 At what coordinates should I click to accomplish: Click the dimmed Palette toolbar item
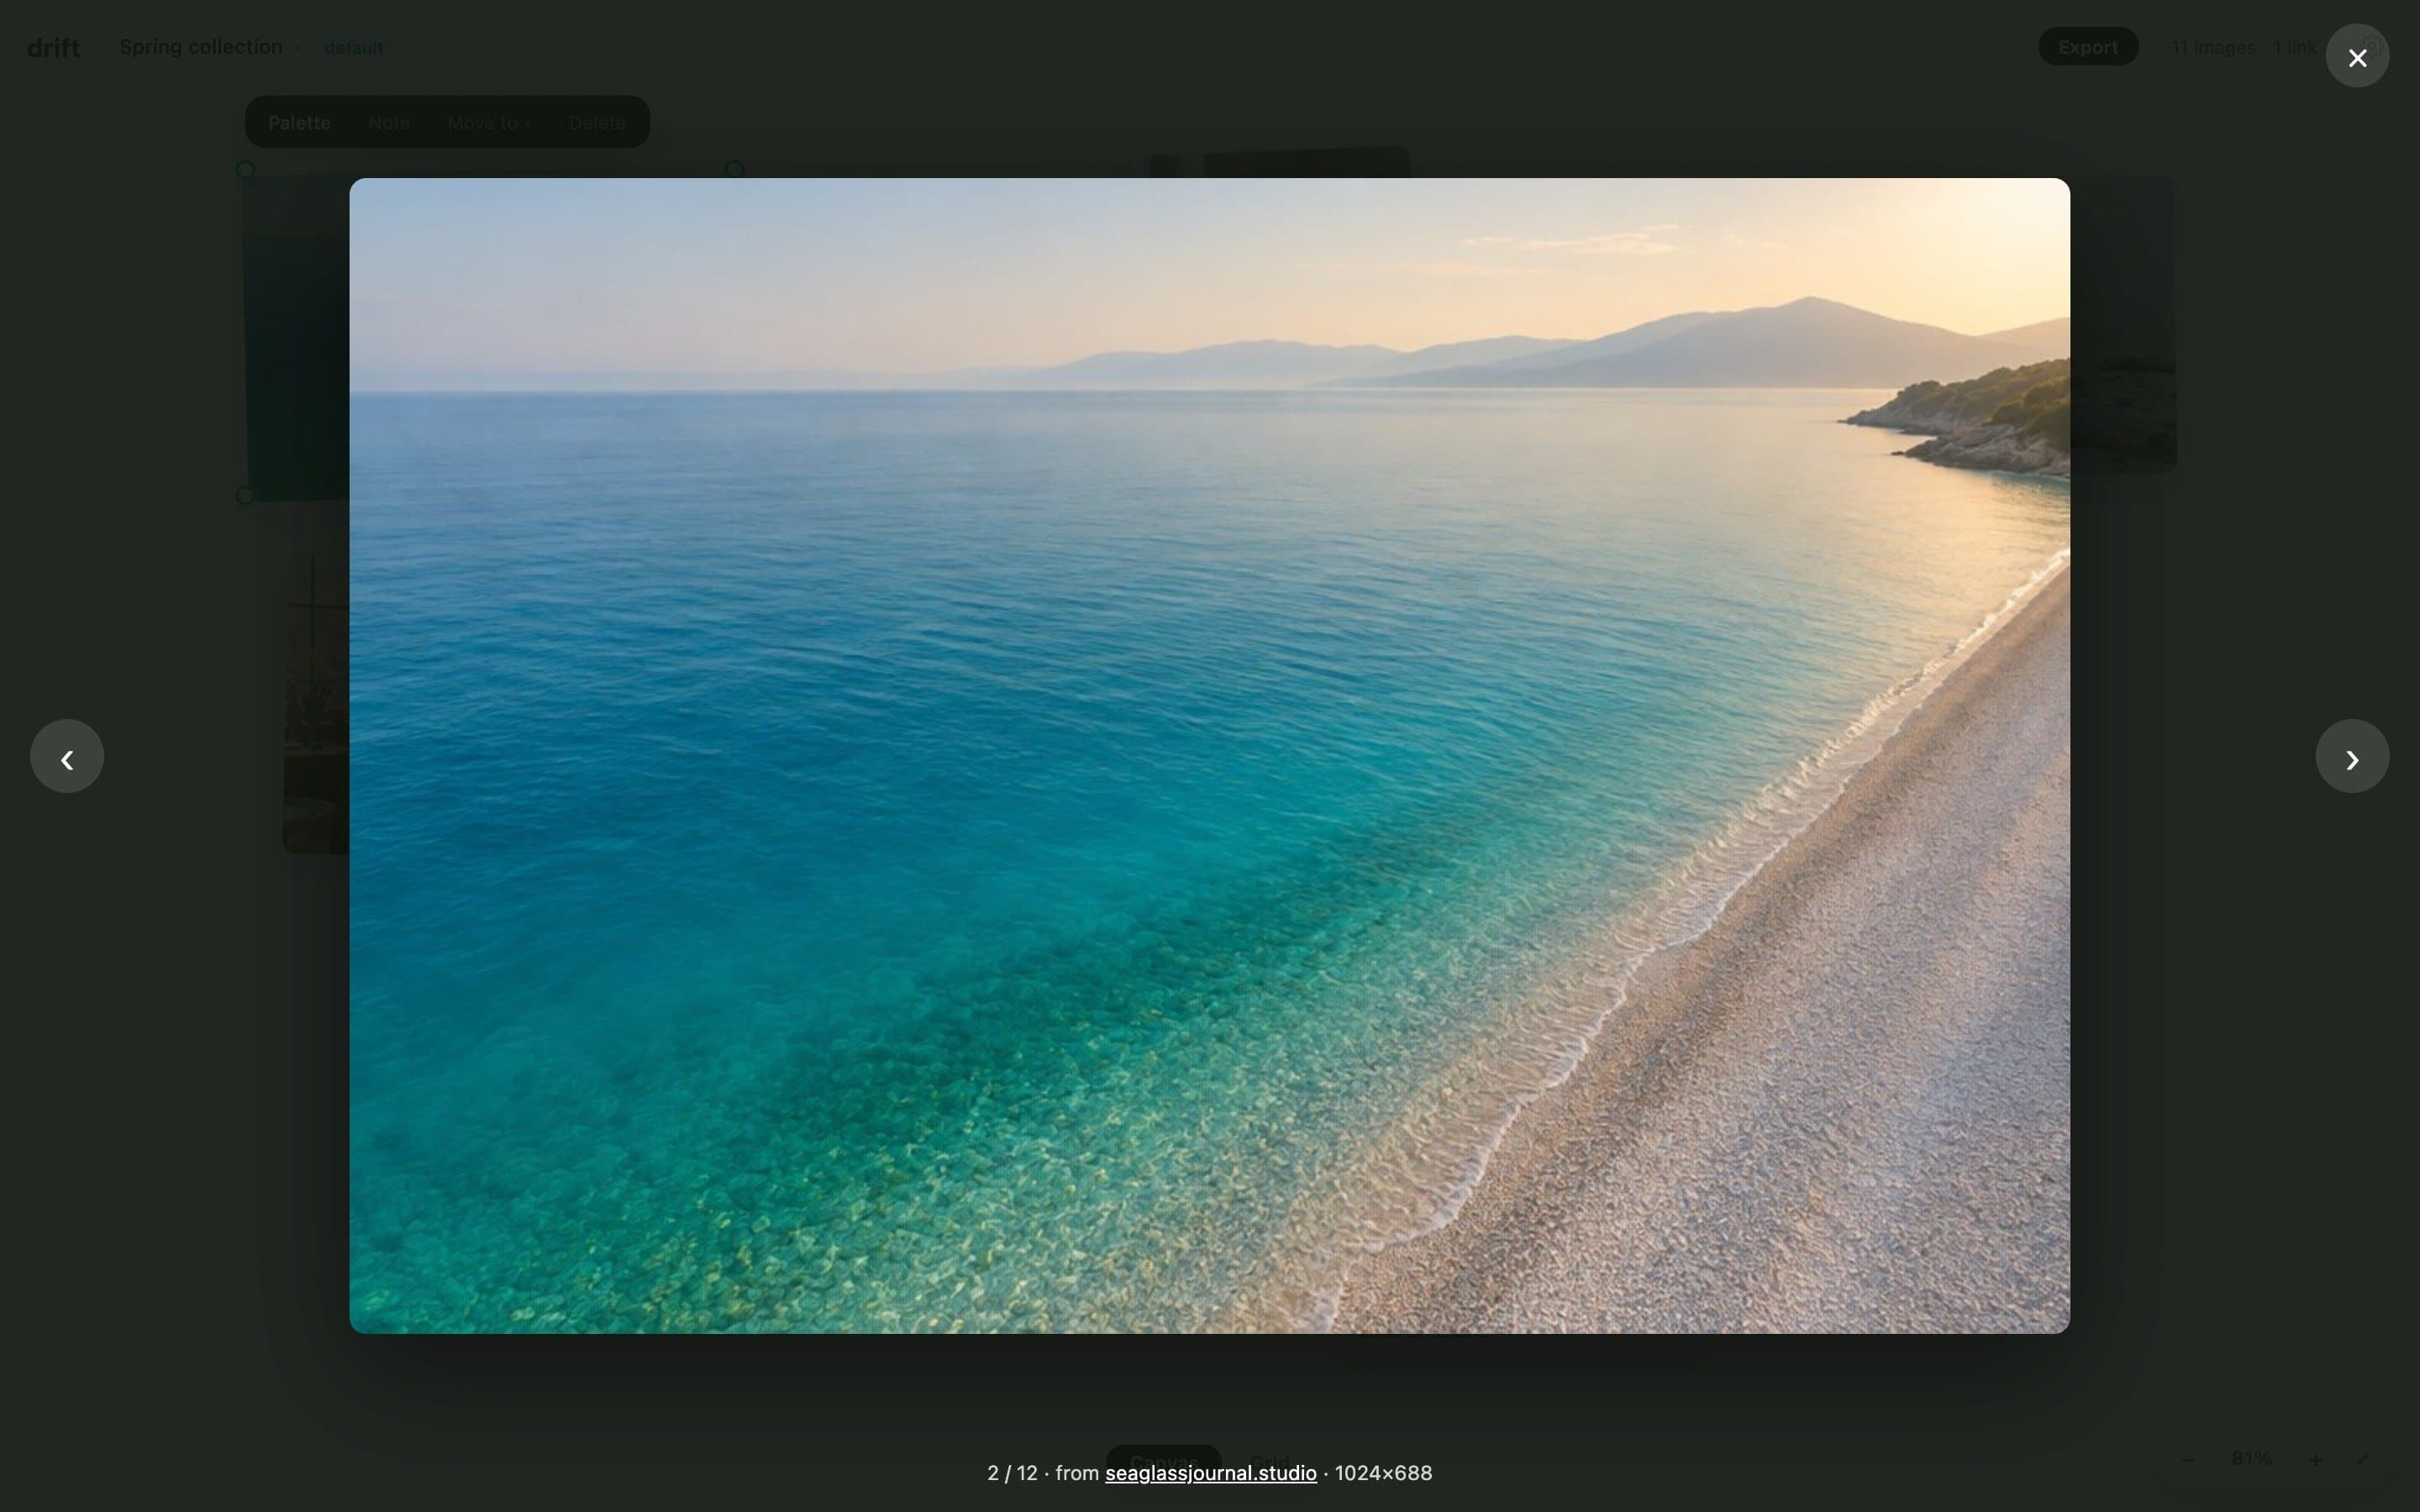coord(299,123)
